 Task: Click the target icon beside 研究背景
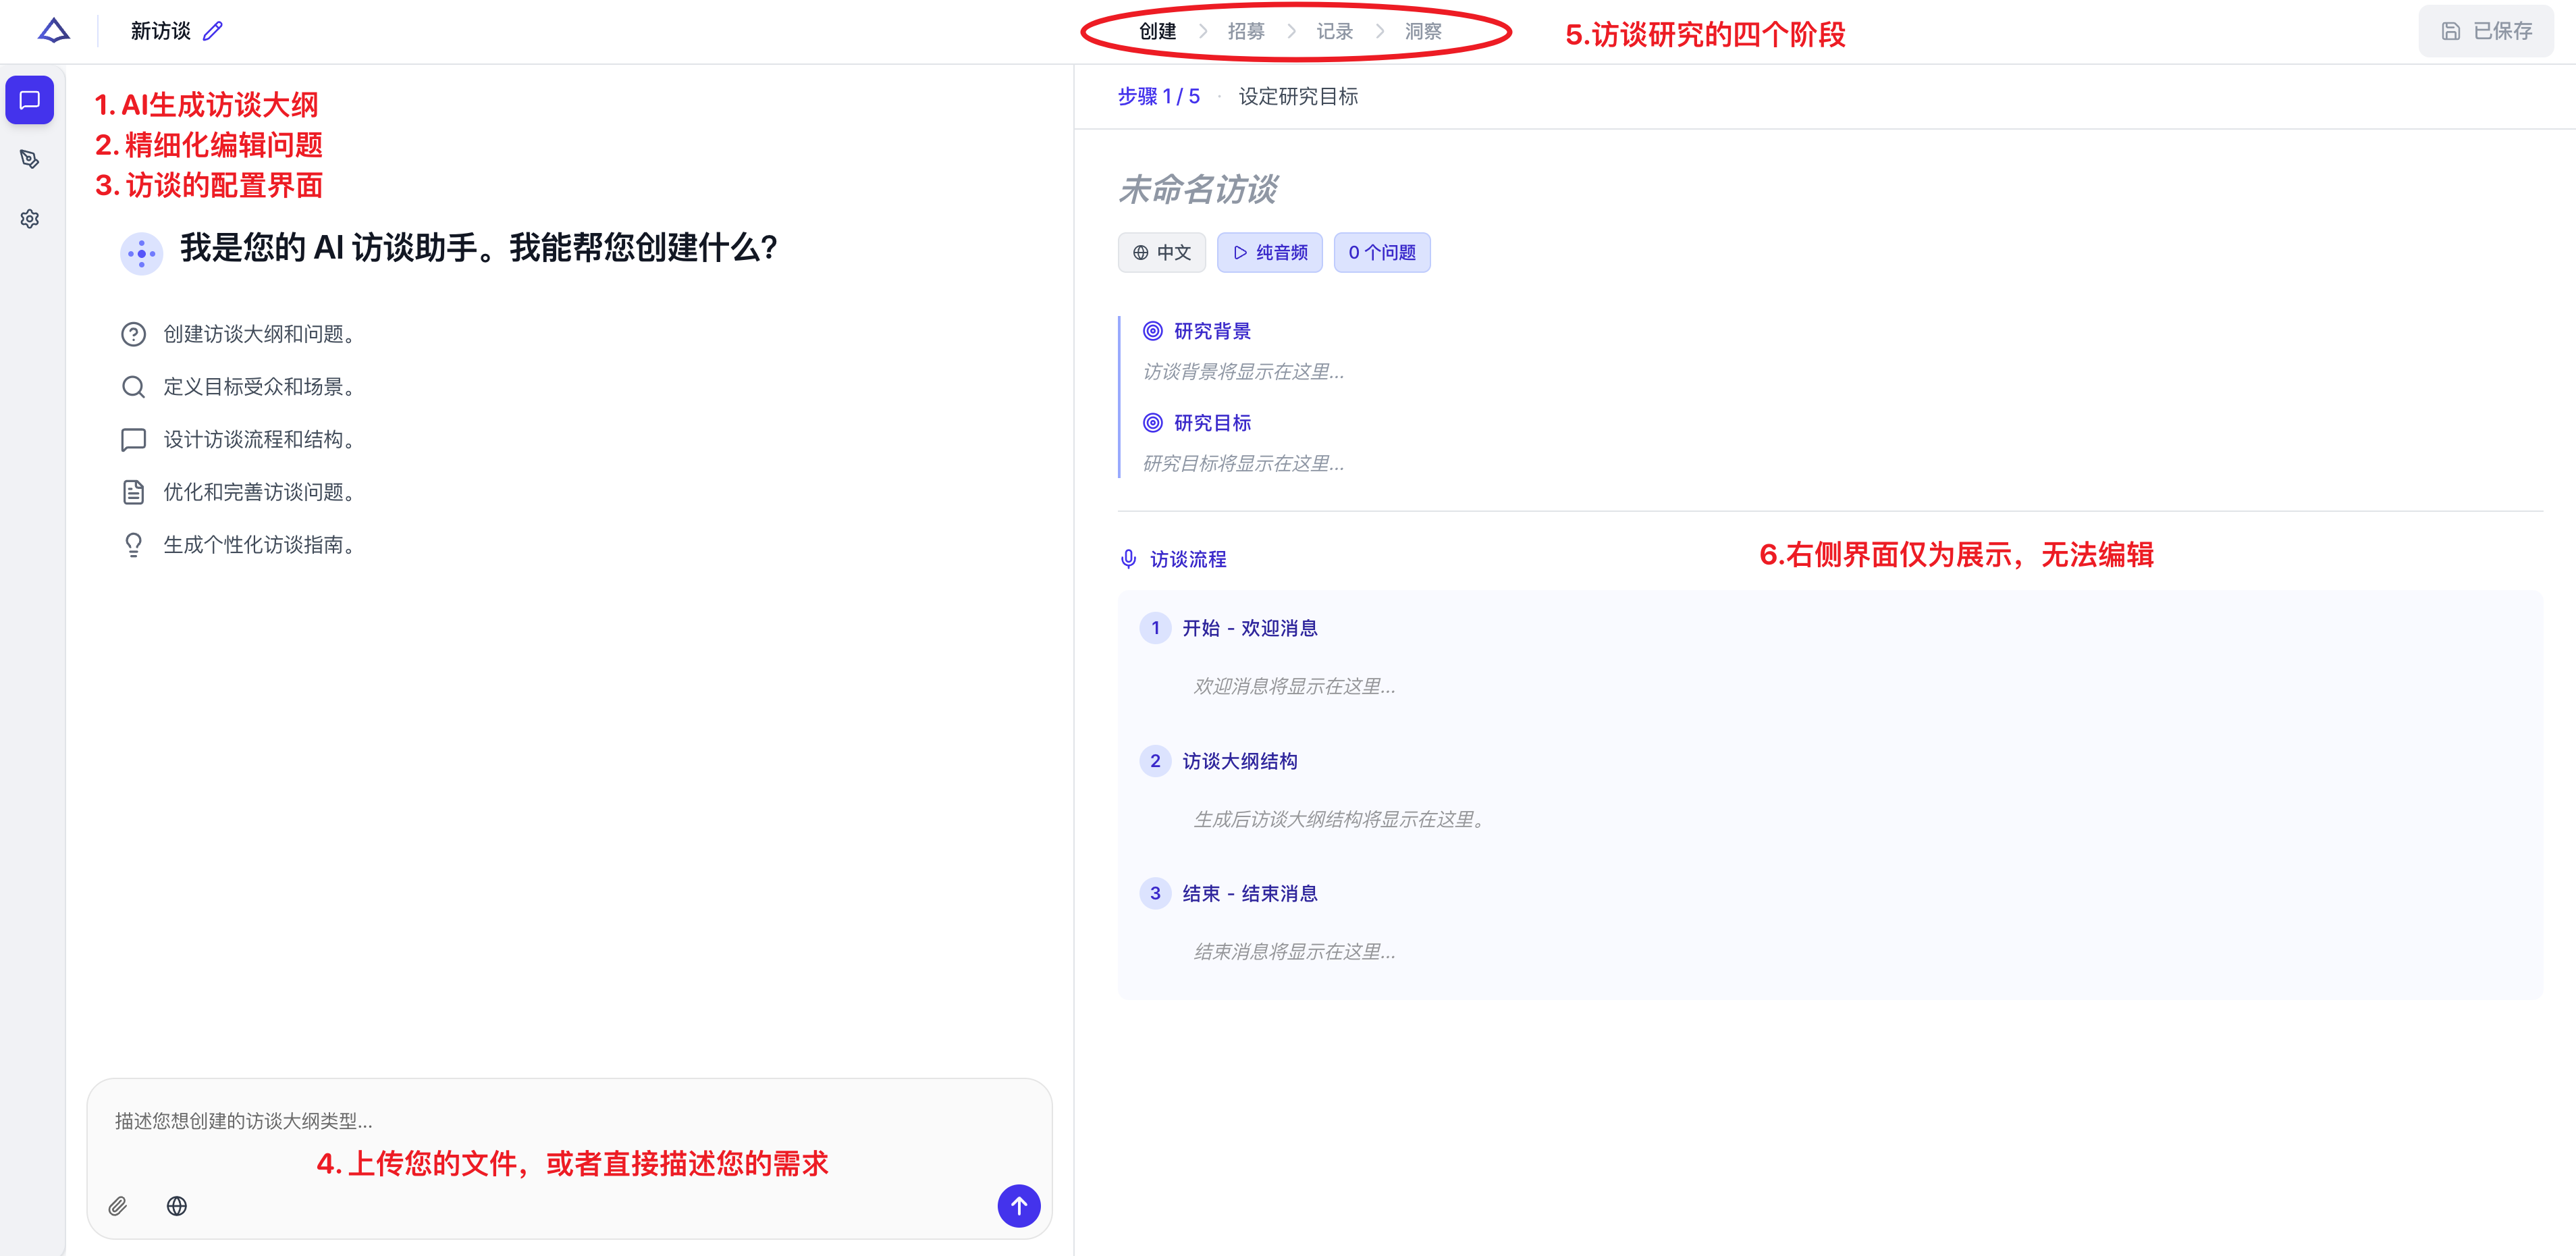pos(1153,331)
